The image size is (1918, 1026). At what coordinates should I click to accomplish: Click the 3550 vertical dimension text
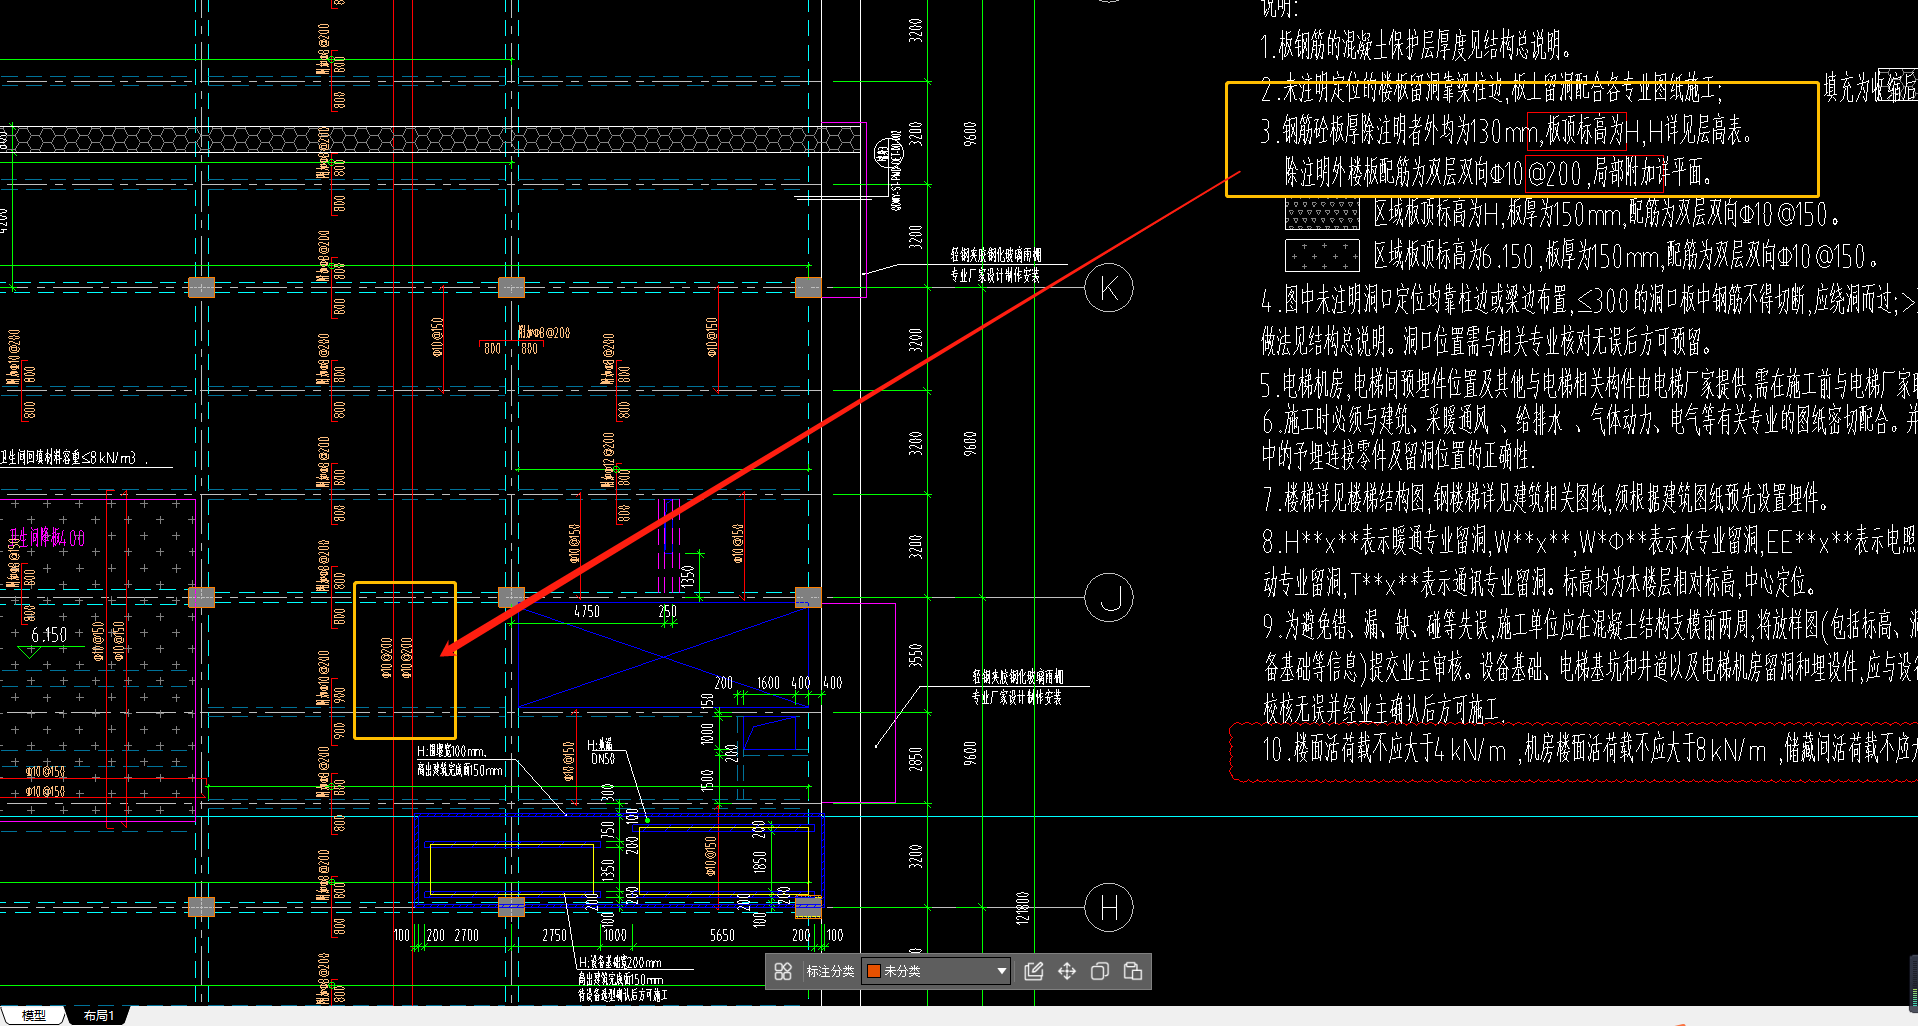tap(915, 656)
